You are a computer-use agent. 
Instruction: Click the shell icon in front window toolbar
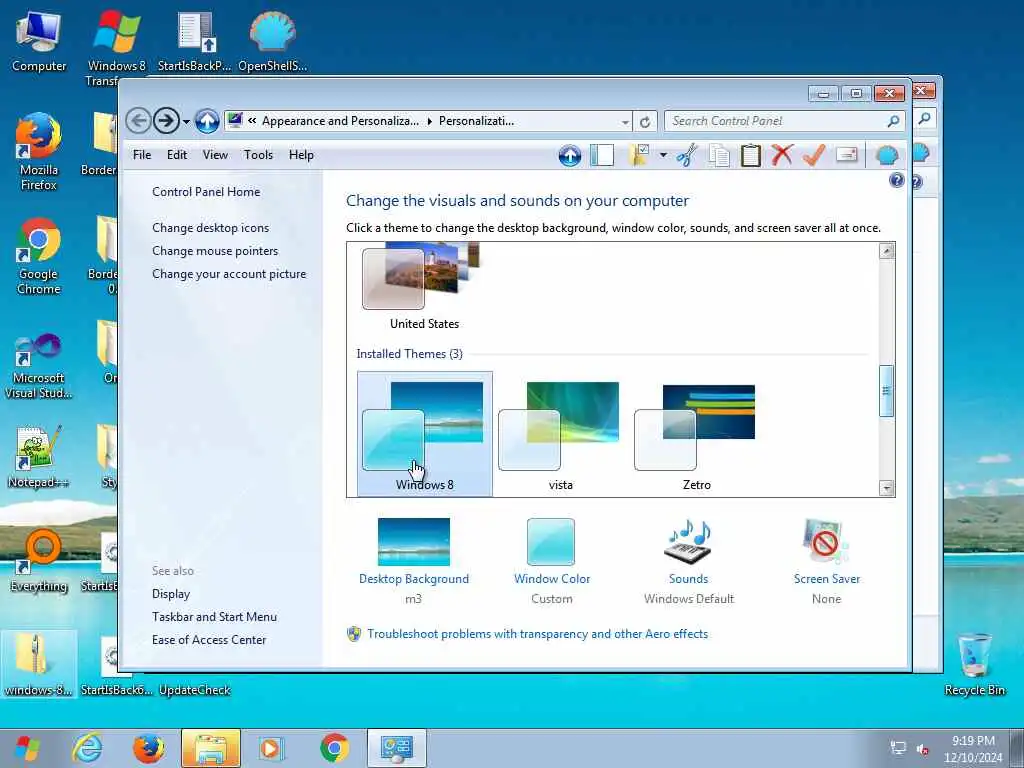[x=886, y=155]
